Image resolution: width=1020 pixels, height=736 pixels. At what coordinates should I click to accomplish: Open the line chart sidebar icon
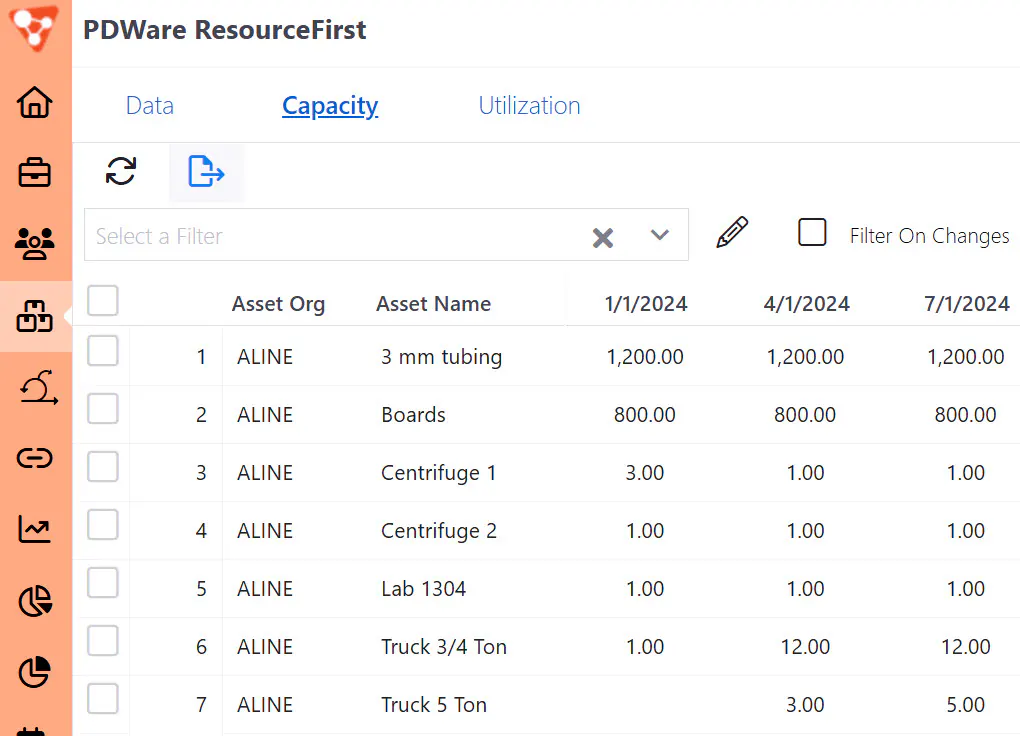point(35,529)
